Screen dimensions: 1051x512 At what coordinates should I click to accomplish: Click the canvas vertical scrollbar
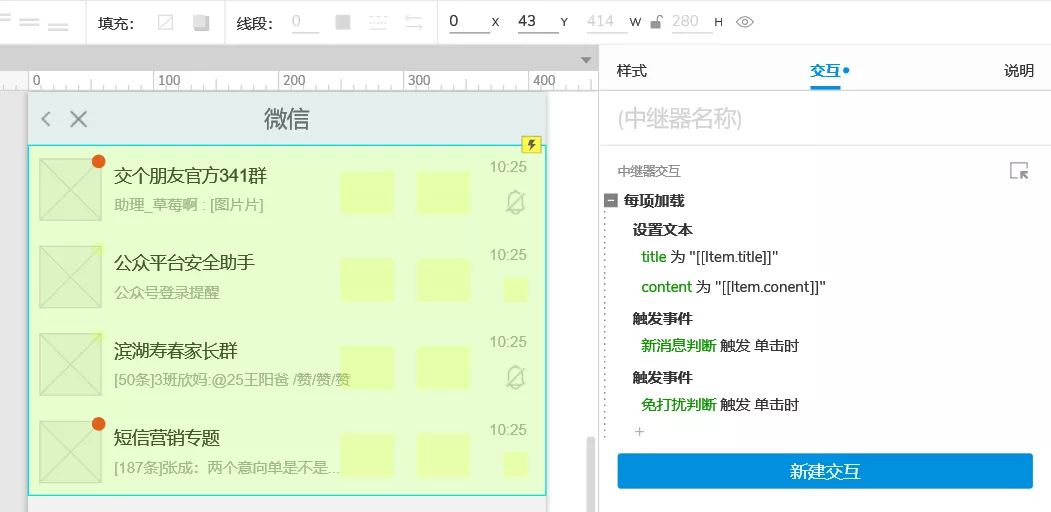click(x=591, y=474)
